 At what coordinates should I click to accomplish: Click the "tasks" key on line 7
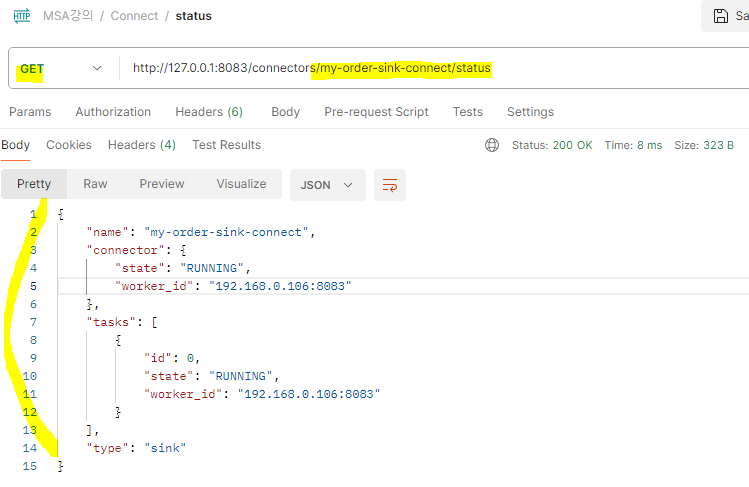(111, 322)
